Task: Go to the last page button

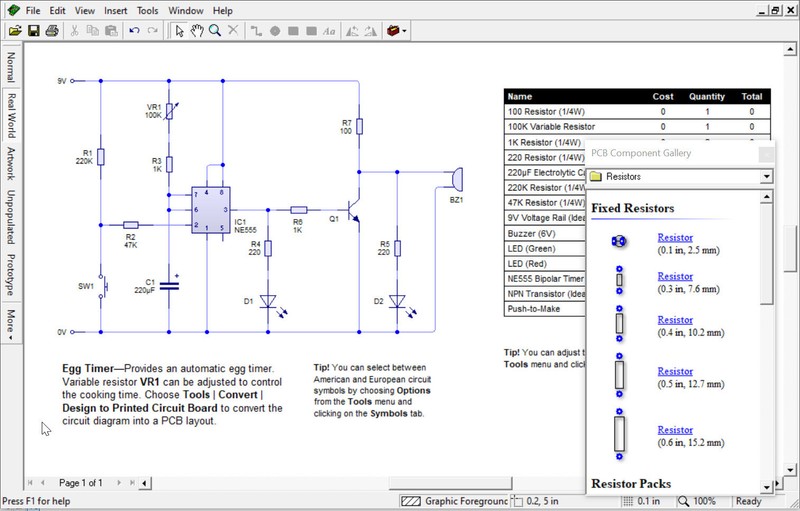Action: 132,482
